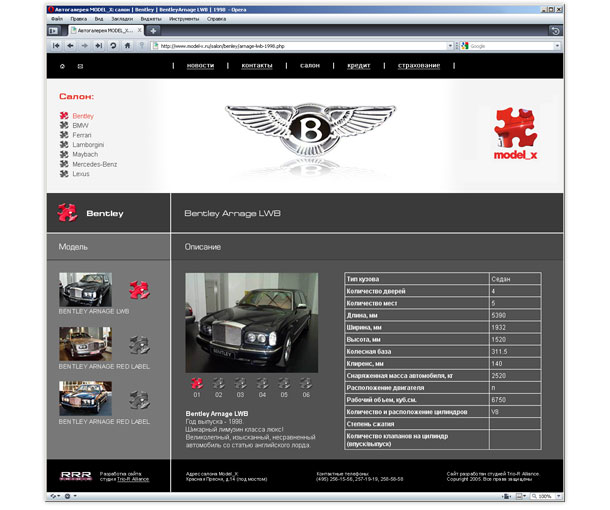
Task: Click the silver Arnage Red Label thumbnail
Action: [x=86, y=344]
